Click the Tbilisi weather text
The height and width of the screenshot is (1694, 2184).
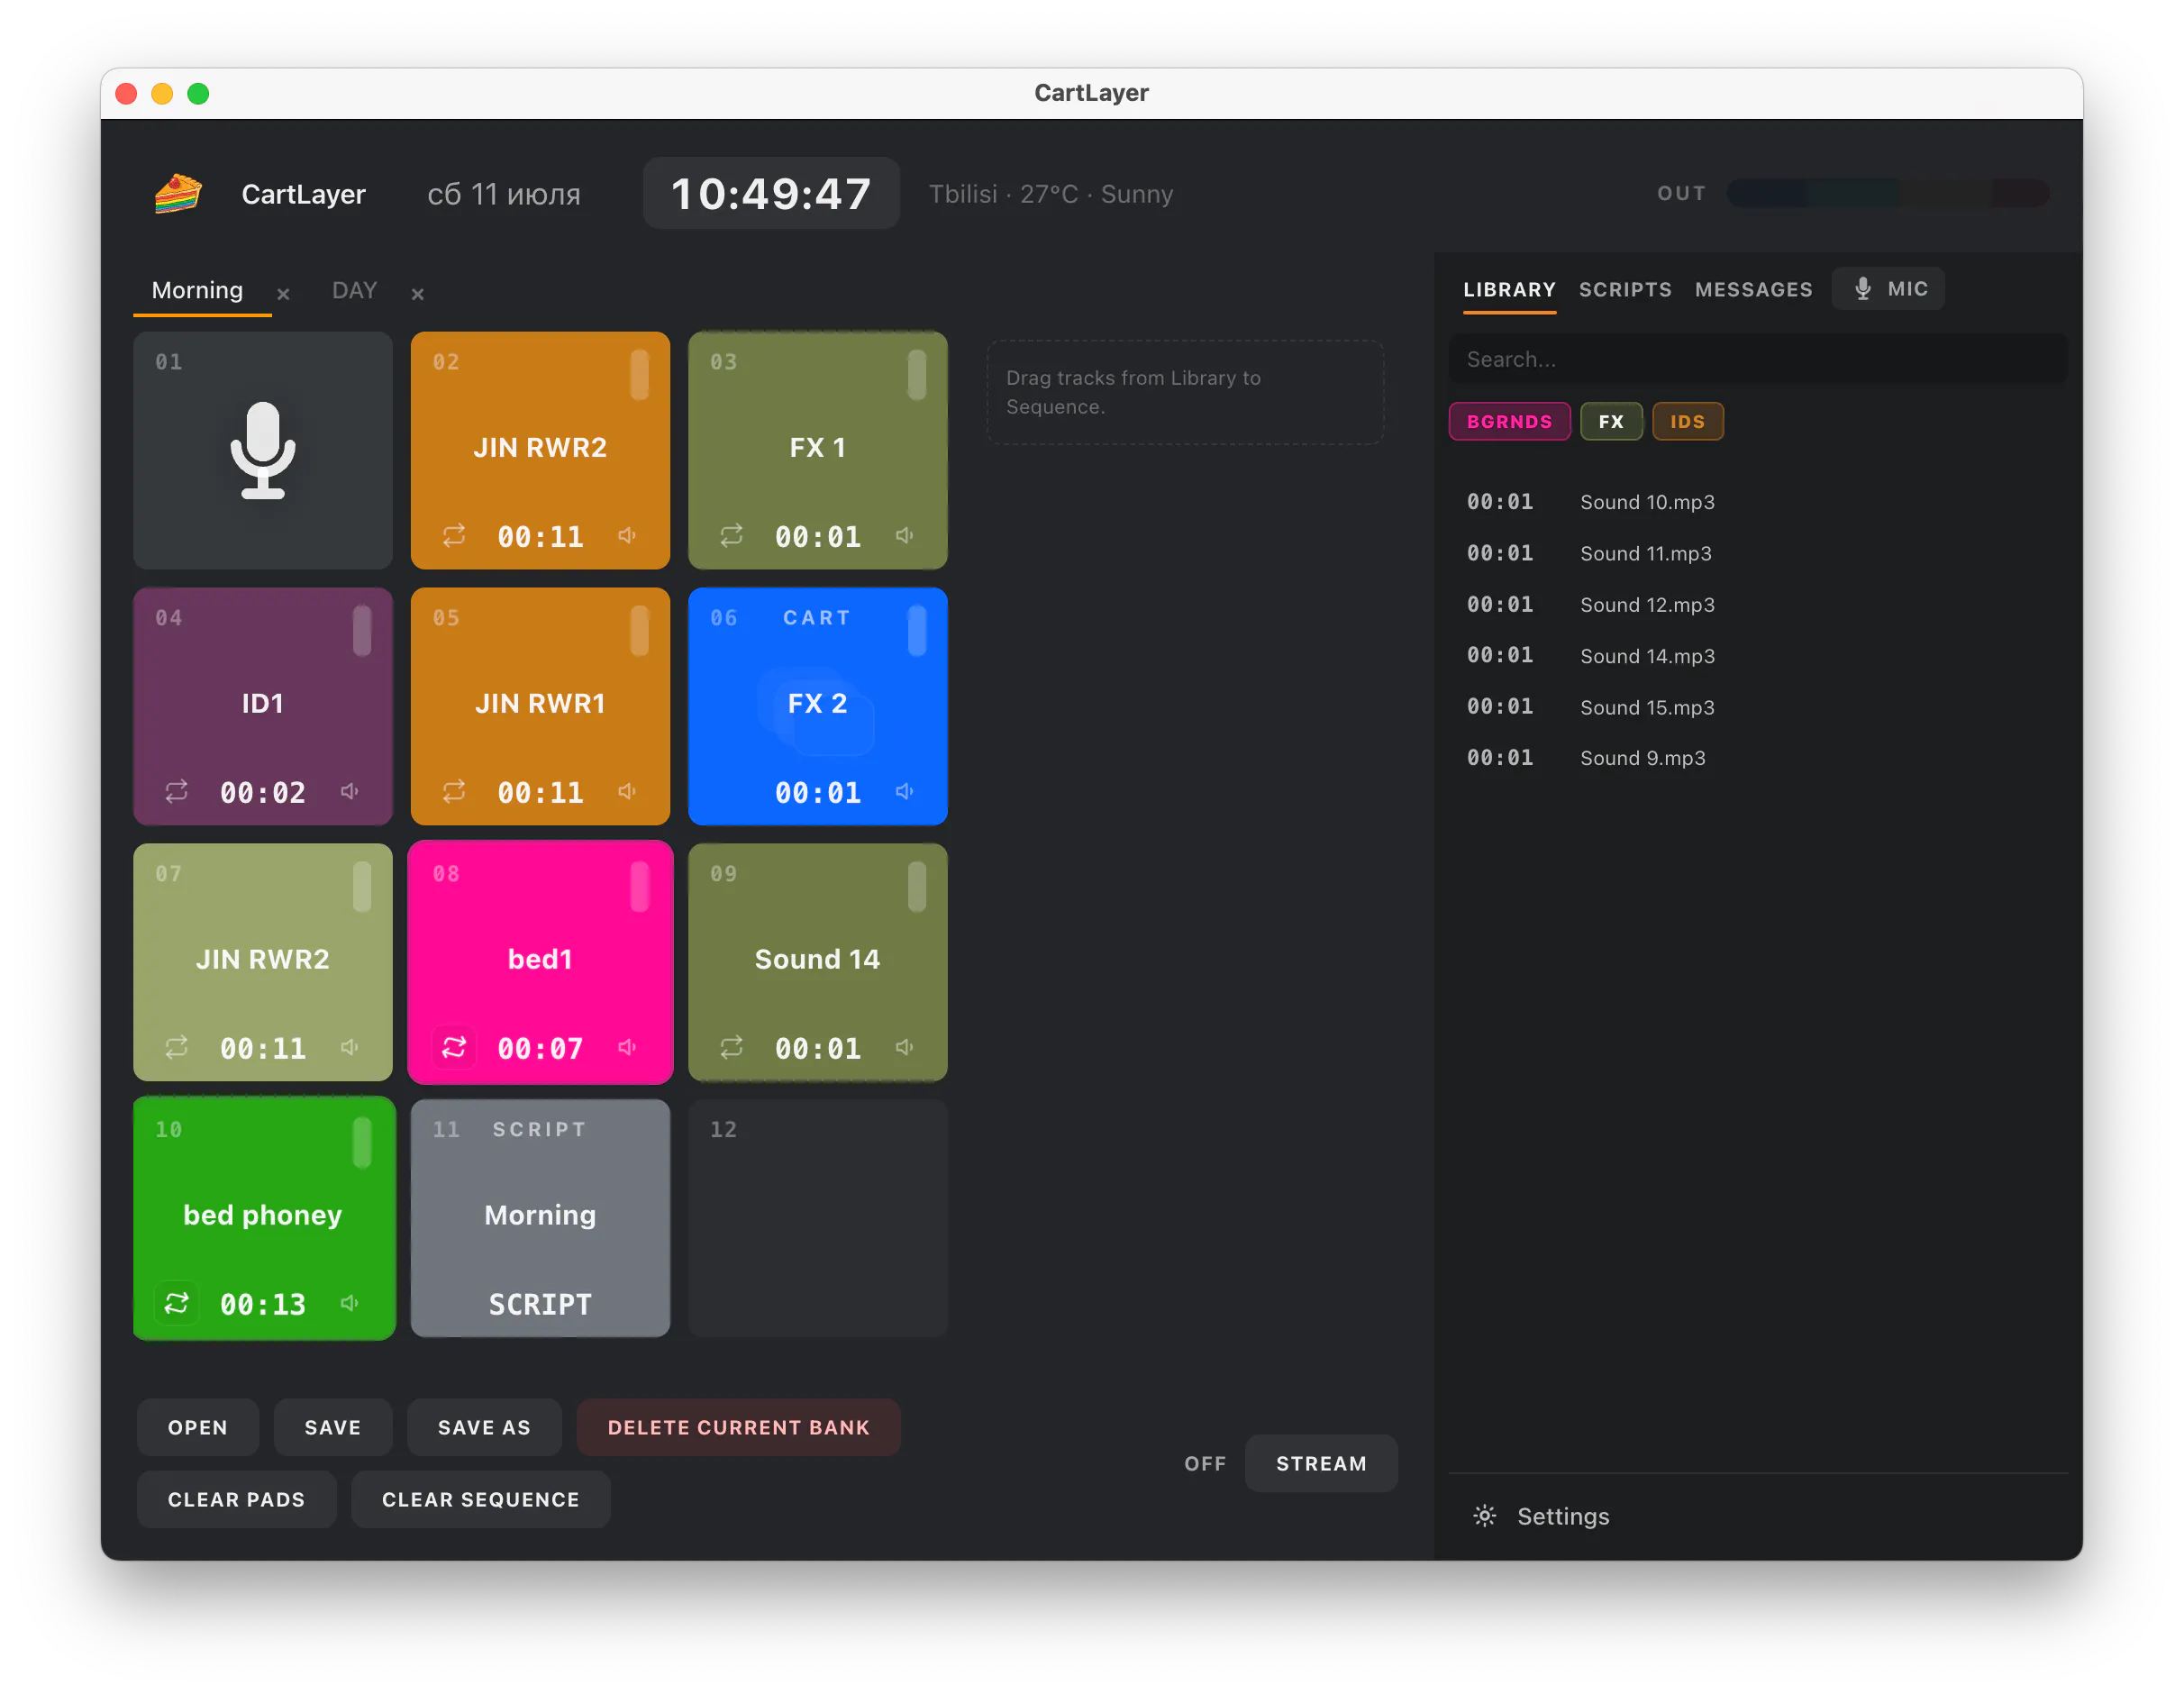coord(1051,194)
